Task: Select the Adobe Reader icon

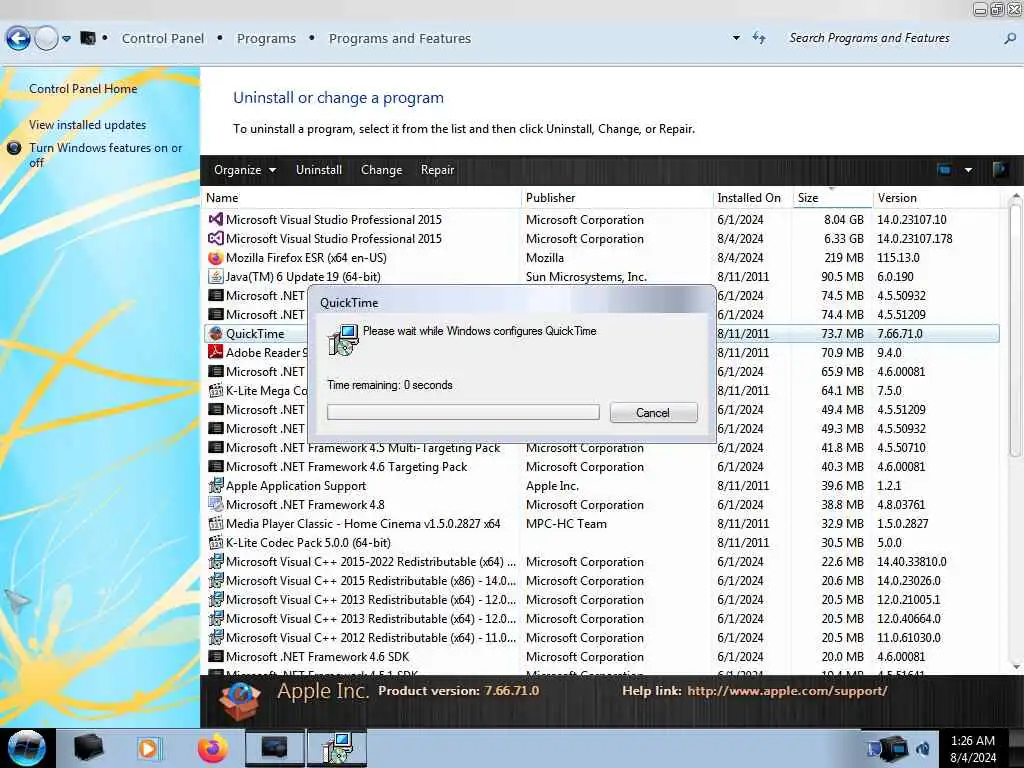Action: (216, 352)
